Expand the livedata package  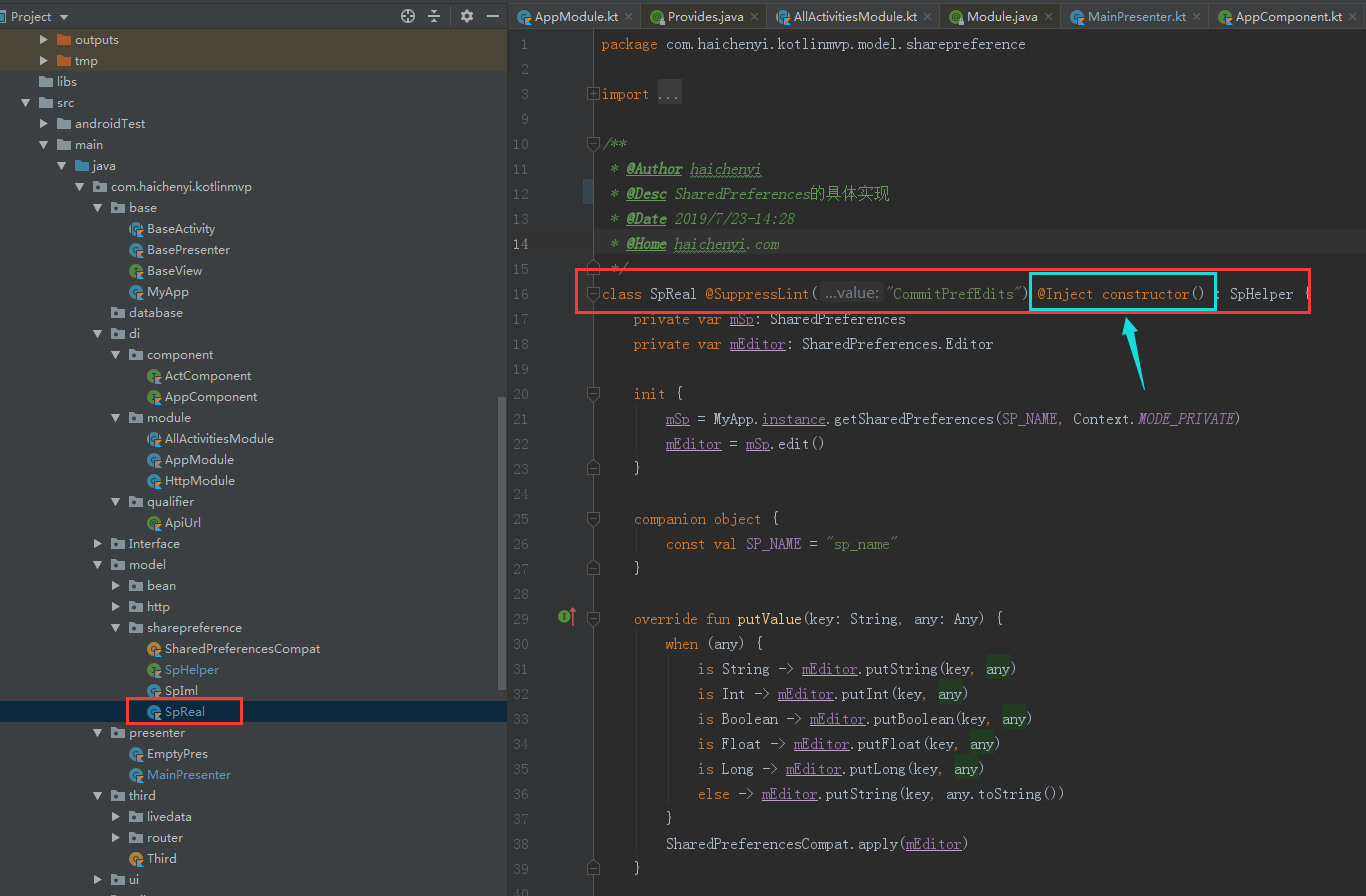[115, 817]
